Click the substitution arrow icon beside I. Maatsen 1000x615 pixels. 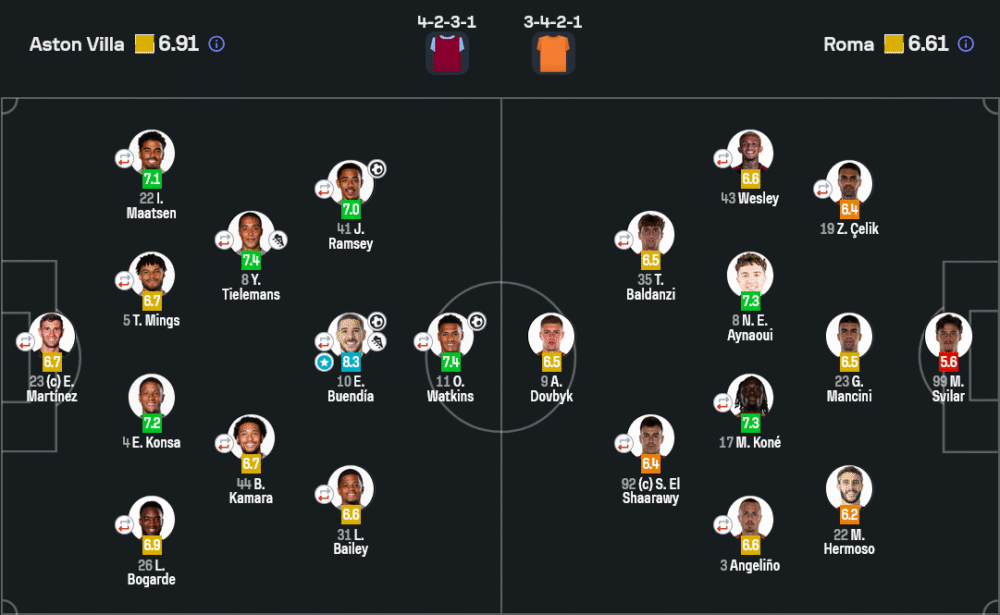pyautogui.click(x=124, y=158)
